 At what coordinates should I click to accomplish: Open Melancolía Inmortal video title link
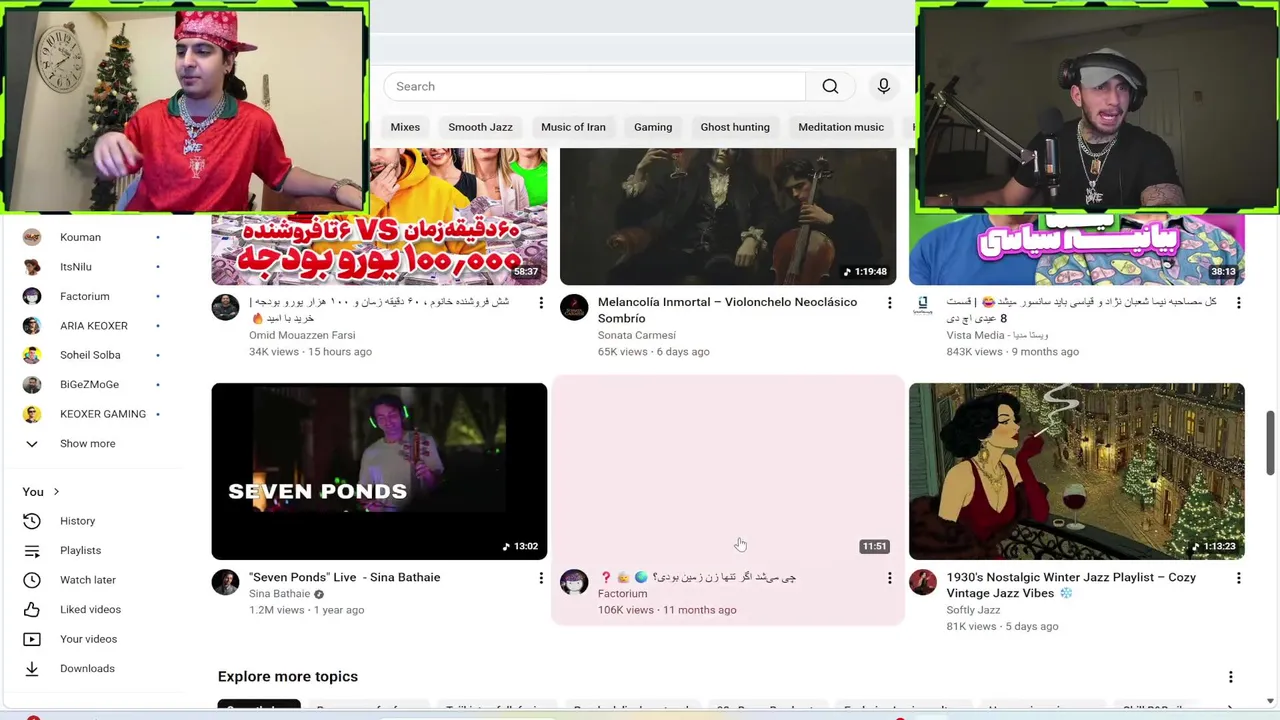pos(727,310)
